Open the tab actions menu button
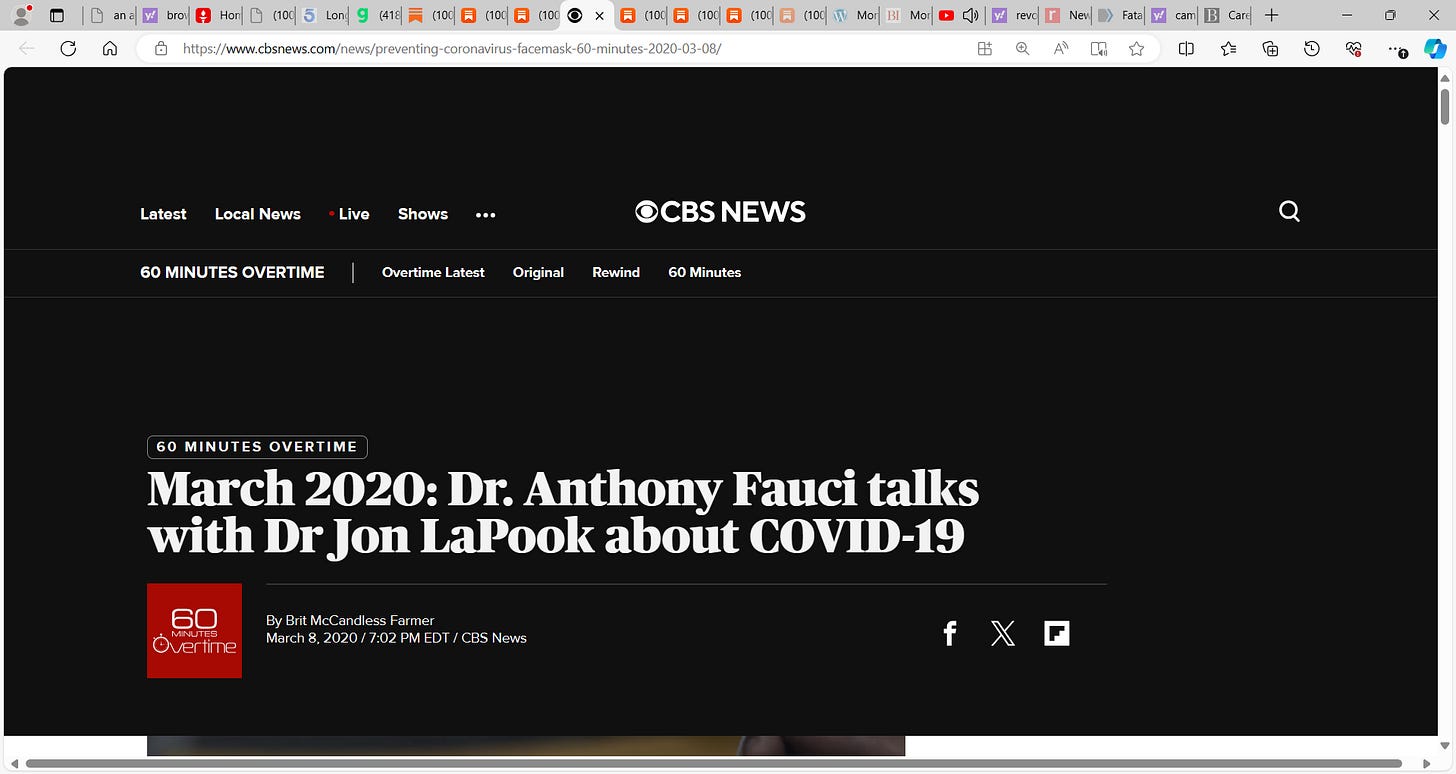This screenshot has width=1456, height=774. click(57, 15)
